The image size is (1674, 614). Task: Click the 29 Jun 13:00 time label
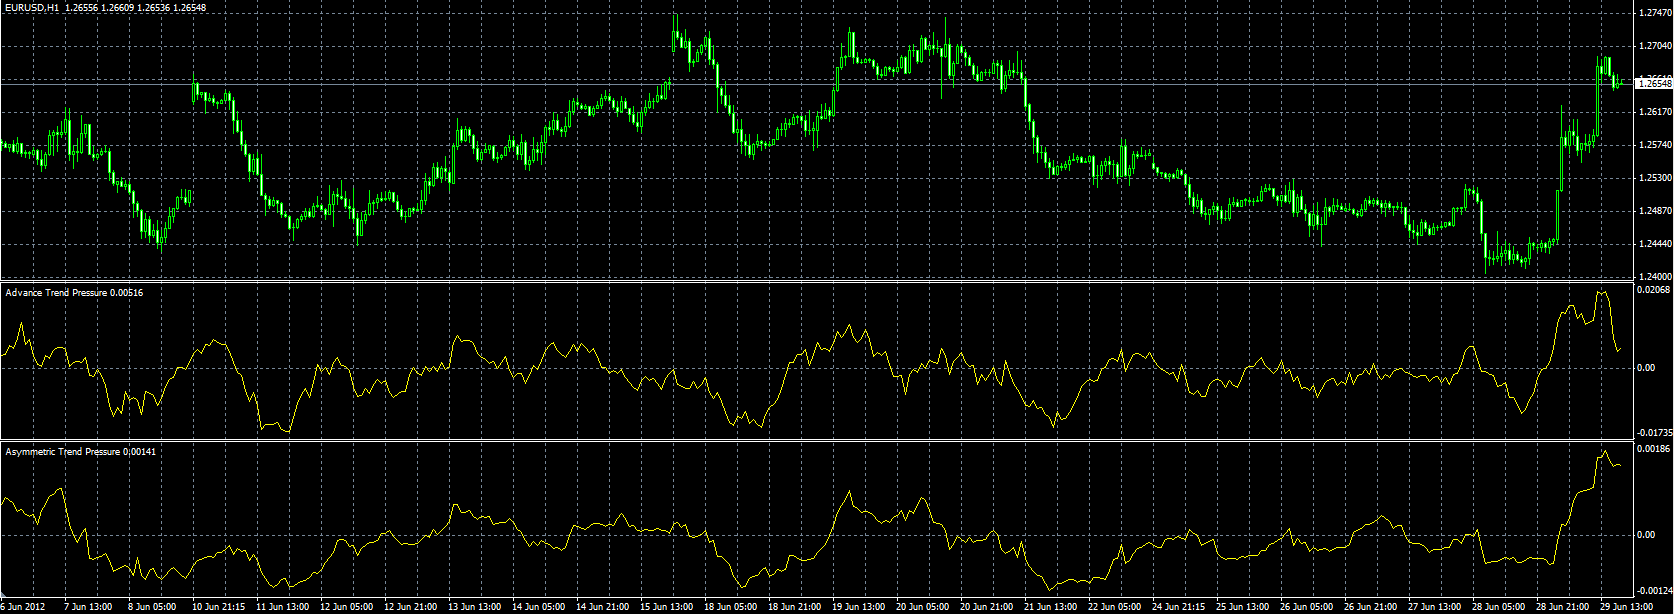(1626, 606)
